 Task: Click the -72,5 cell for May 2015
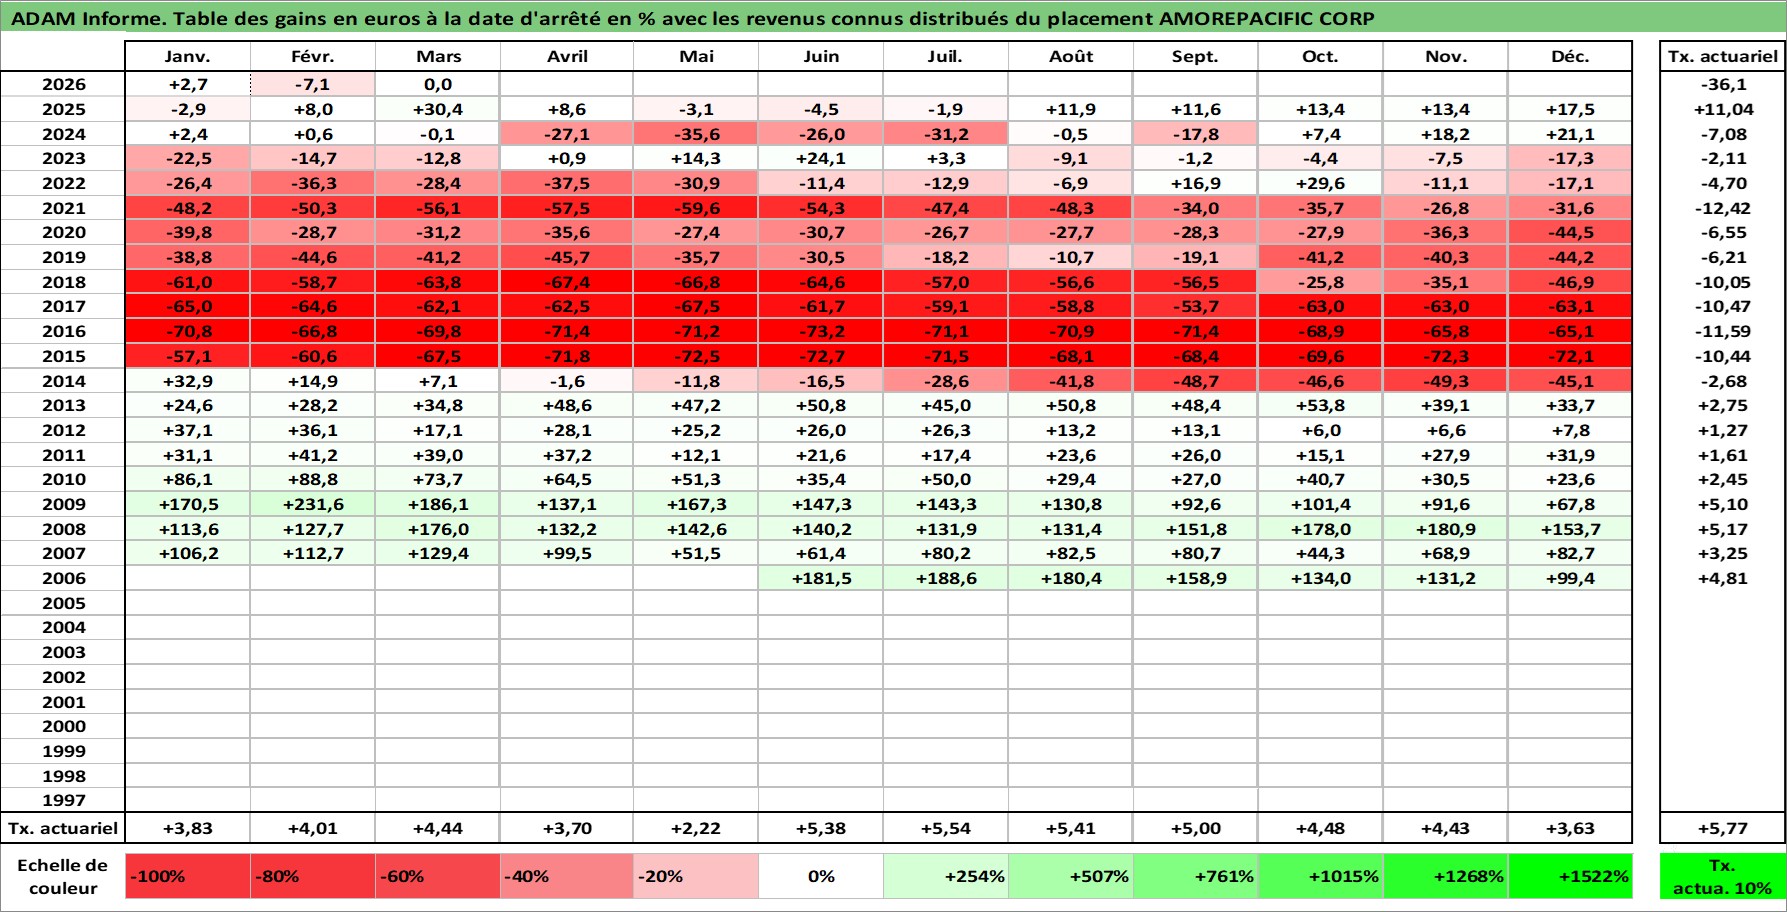[x=696, y=356]
